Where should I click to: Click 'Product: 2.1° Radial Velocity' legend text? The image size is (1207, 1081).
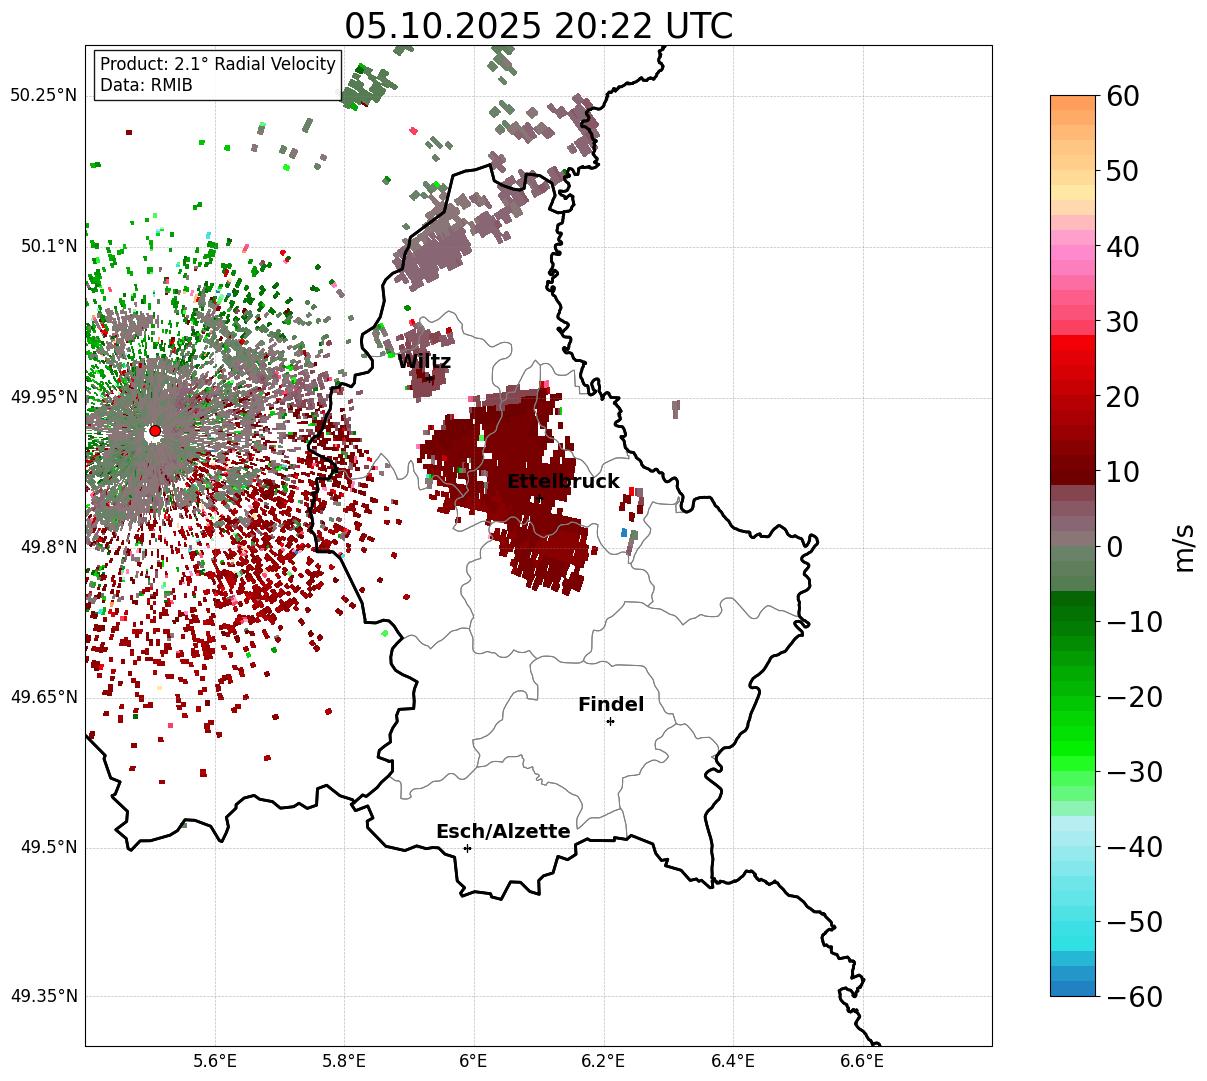(218, 64)
